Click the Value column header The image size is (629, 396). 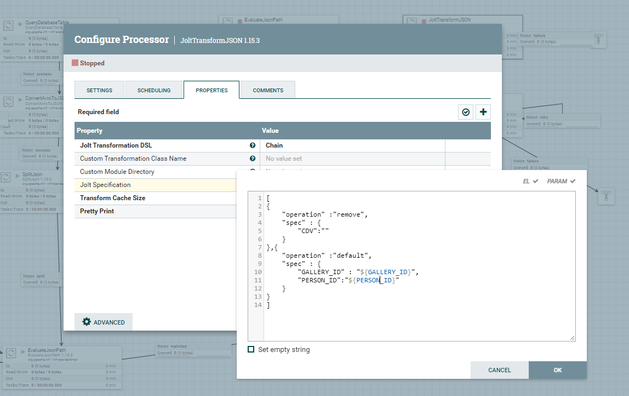270,131
